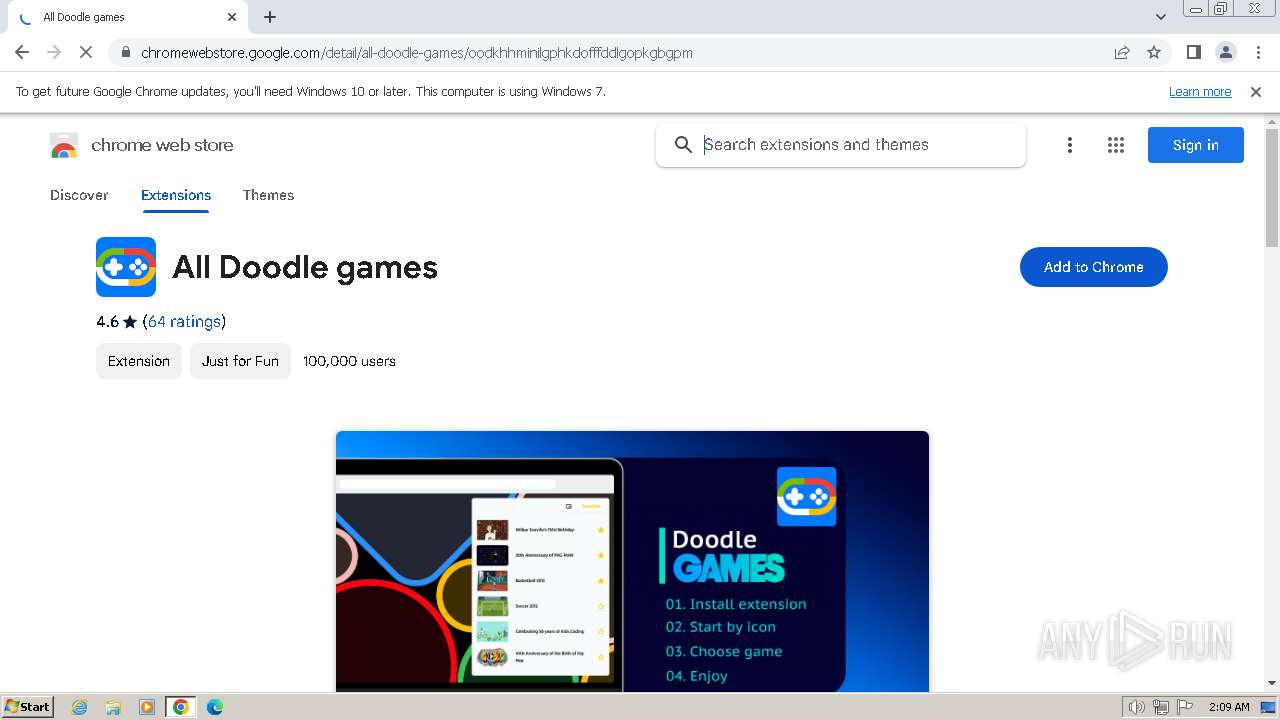Click the Just for Fun chip
1280x720 pixels.
pyautogui.click(x=240, y=361)
